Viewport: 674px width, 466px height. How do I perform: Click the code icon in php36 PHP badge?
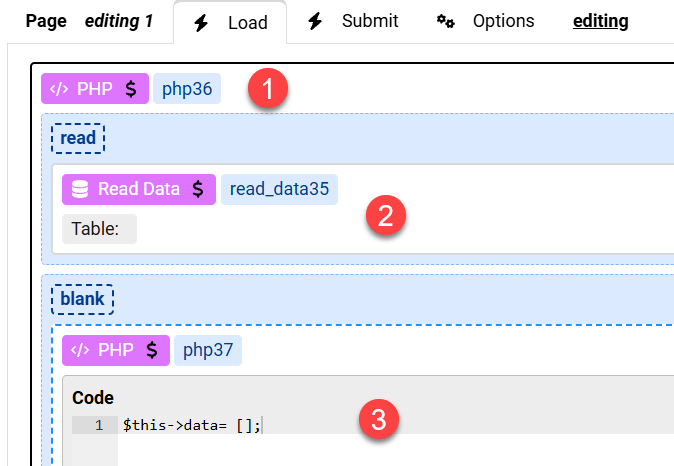click(59, 89)
